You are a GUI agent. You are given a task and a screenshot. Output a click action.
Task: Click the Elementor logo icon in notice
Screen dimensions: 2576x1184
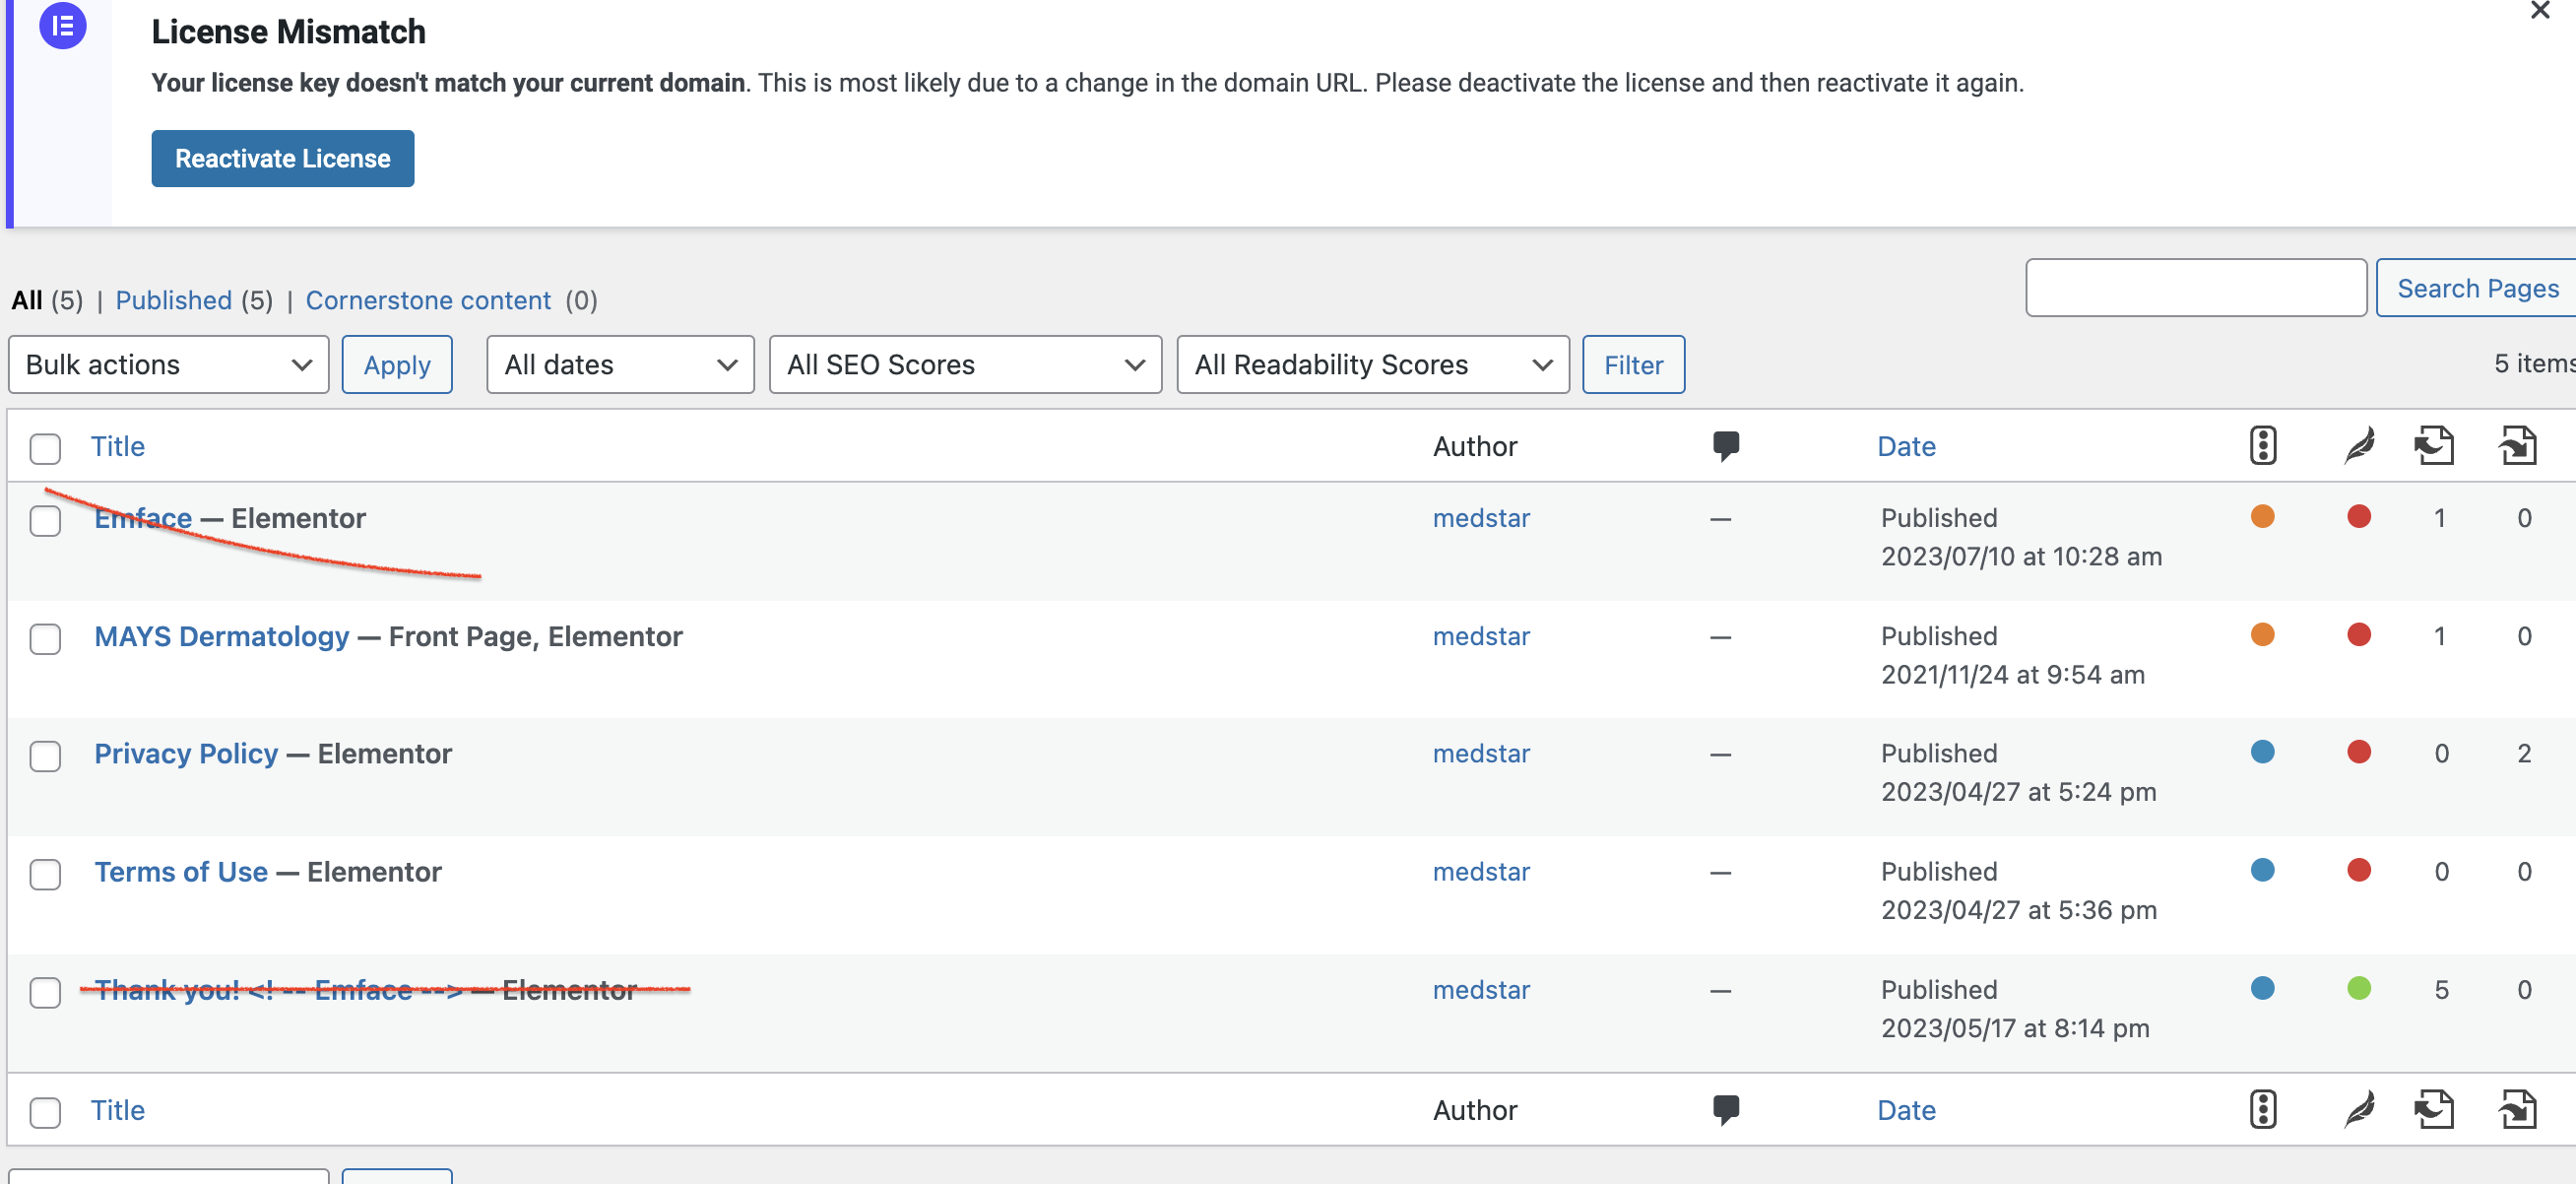62,25
